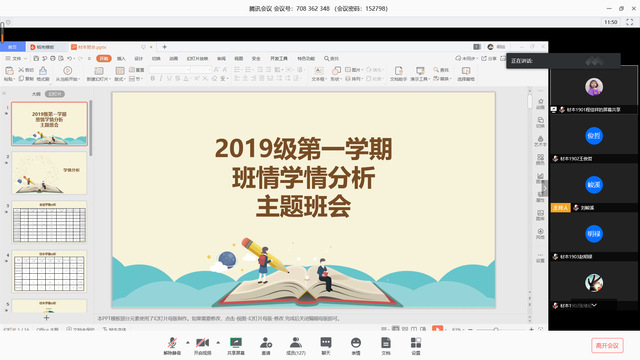
Task: Adjust the slide zoom slider
Action: 496,329
